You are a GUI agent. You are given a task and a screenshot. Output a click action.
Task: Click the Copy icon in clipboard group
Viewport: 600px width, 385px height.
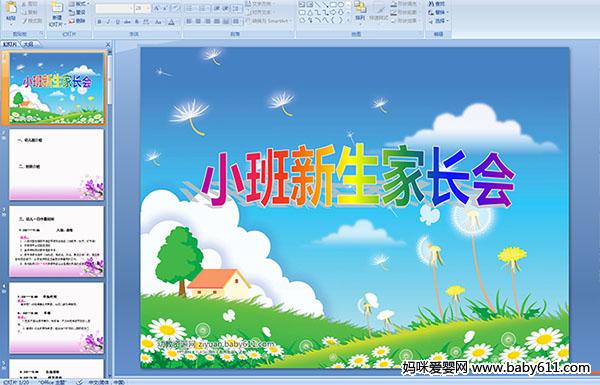point(24,13)
